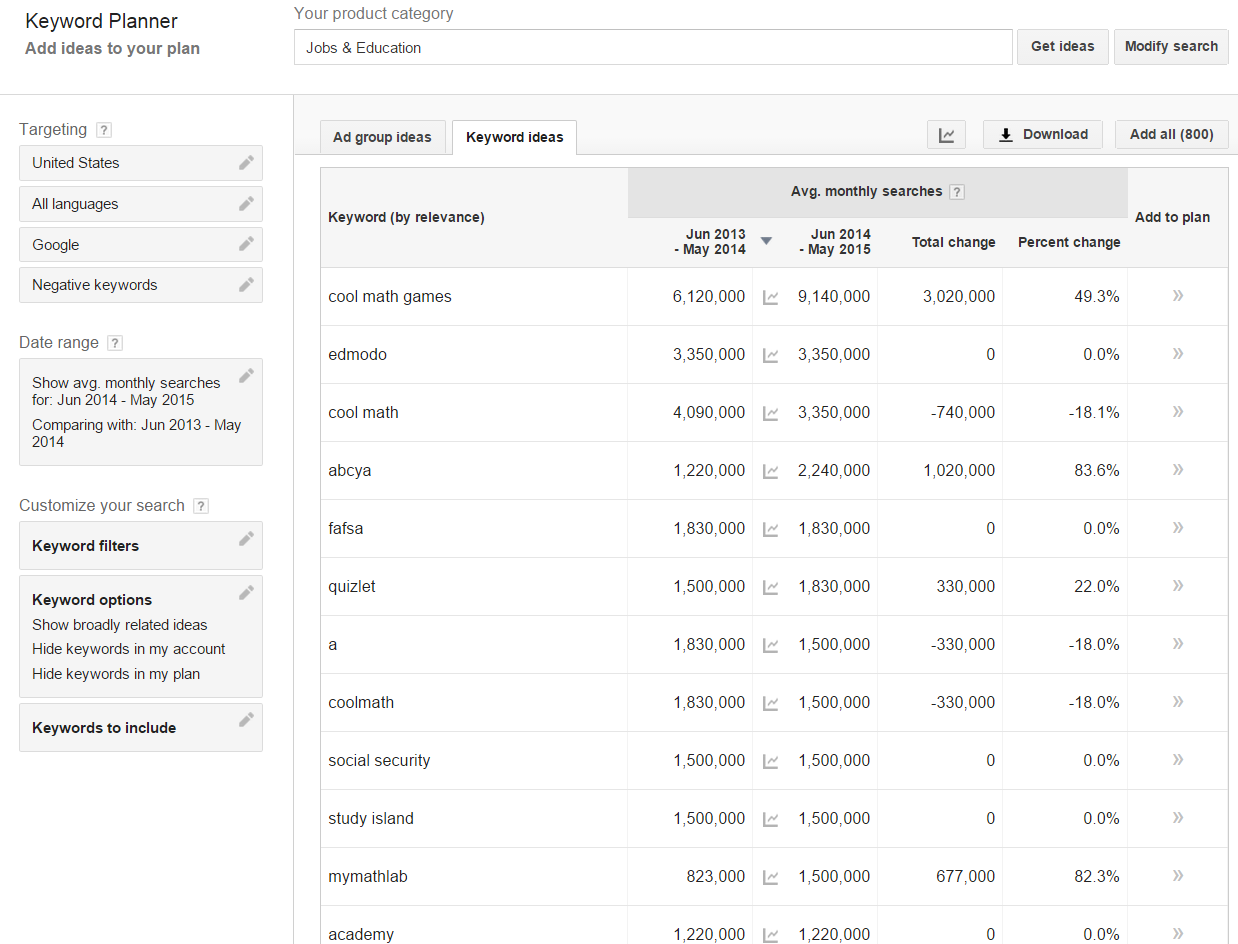The width and height of the screenshot is (1238, 944).
Task: View trend chart for social security
Action: click(x=770, y=761)
